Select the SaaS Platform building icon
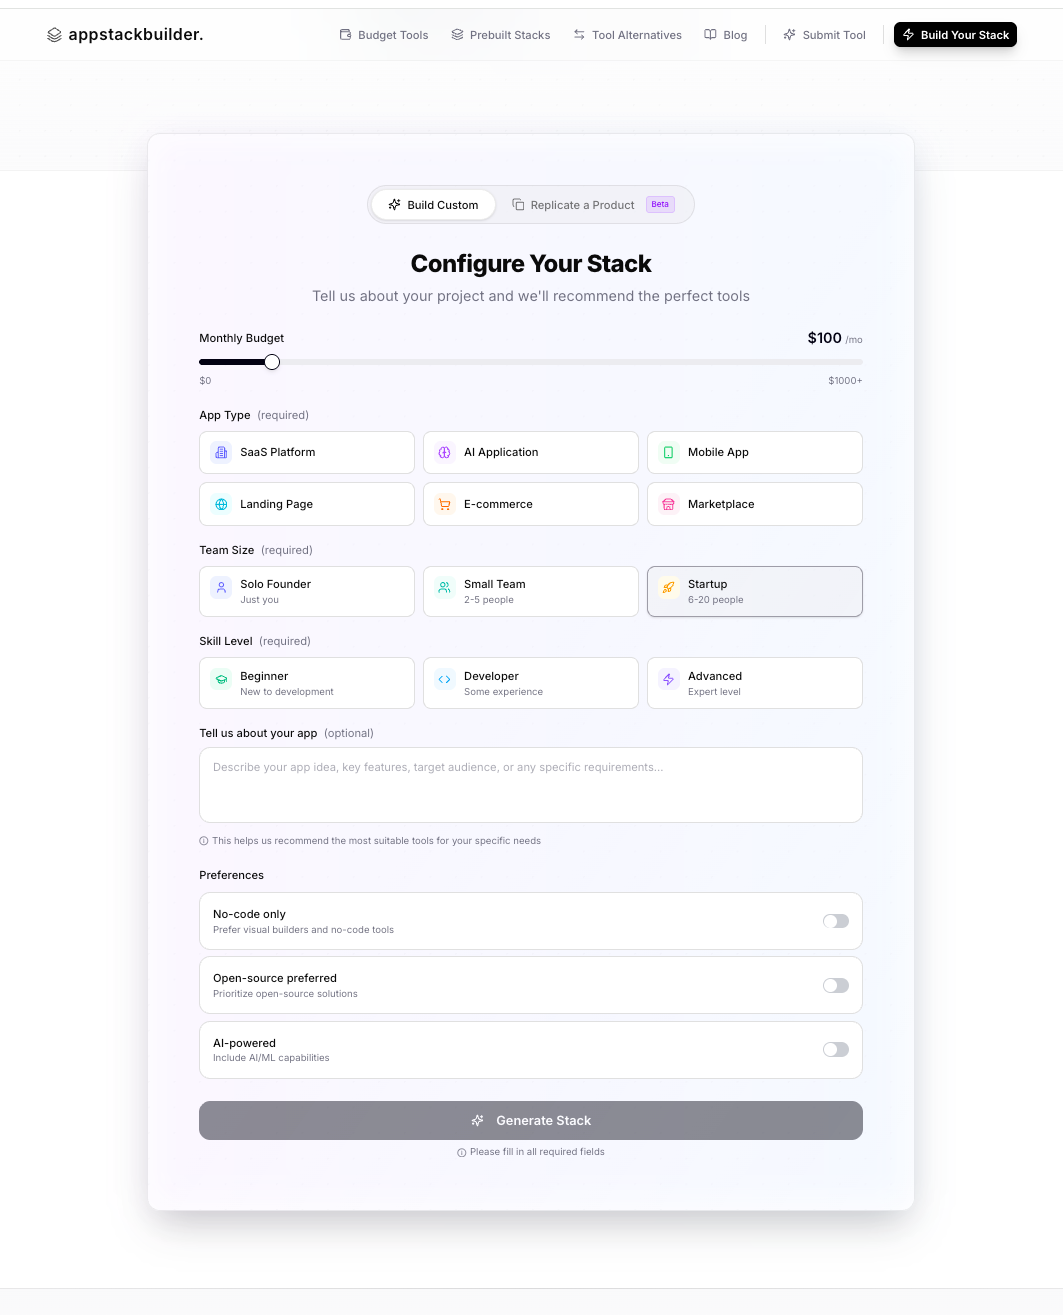This screenshot has height=1315, width=1063. tap(221, 452)
